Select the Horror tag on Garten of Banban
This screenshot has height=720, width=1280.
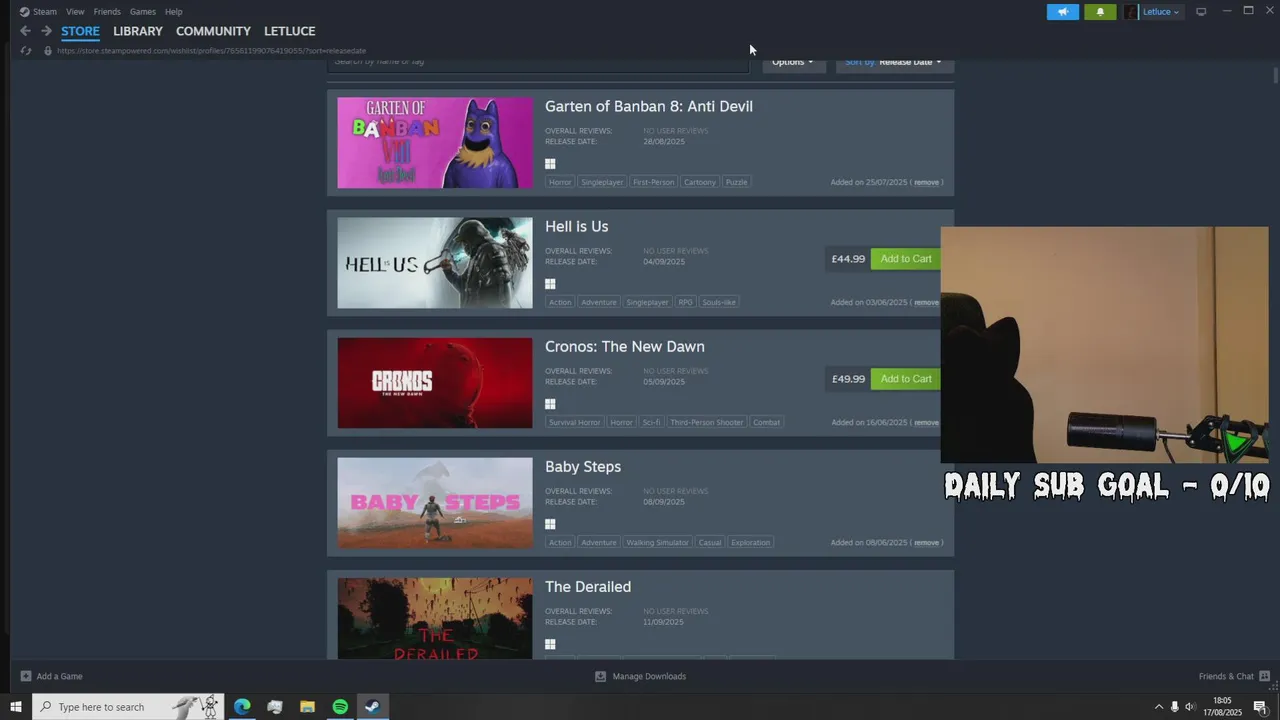pyautogui.click(x=560, y=182)
